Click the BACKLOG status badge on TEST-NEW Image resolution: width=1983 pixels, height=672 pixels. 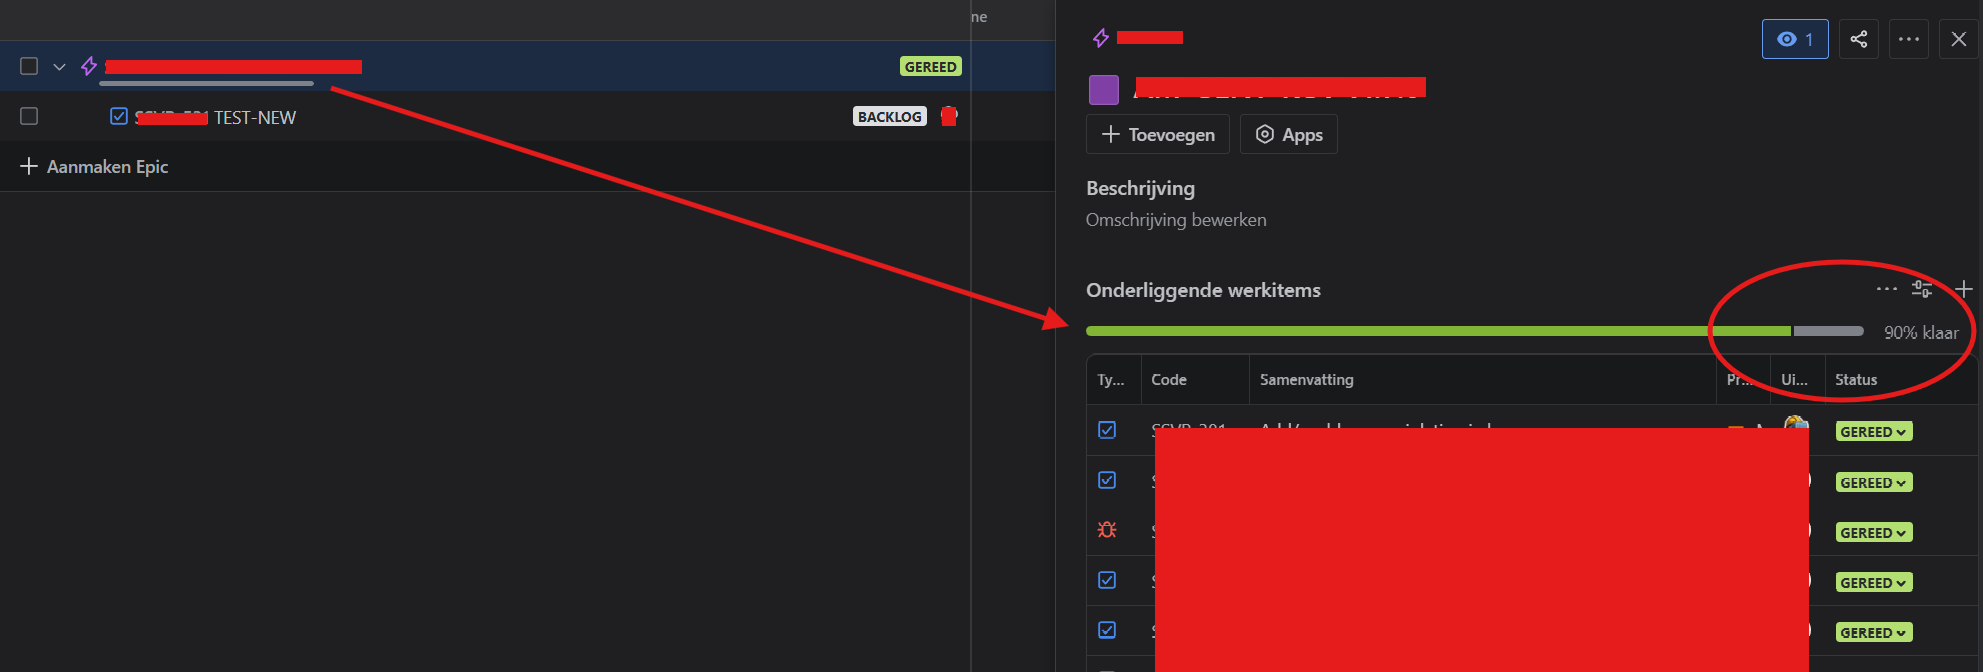[889, 116]
